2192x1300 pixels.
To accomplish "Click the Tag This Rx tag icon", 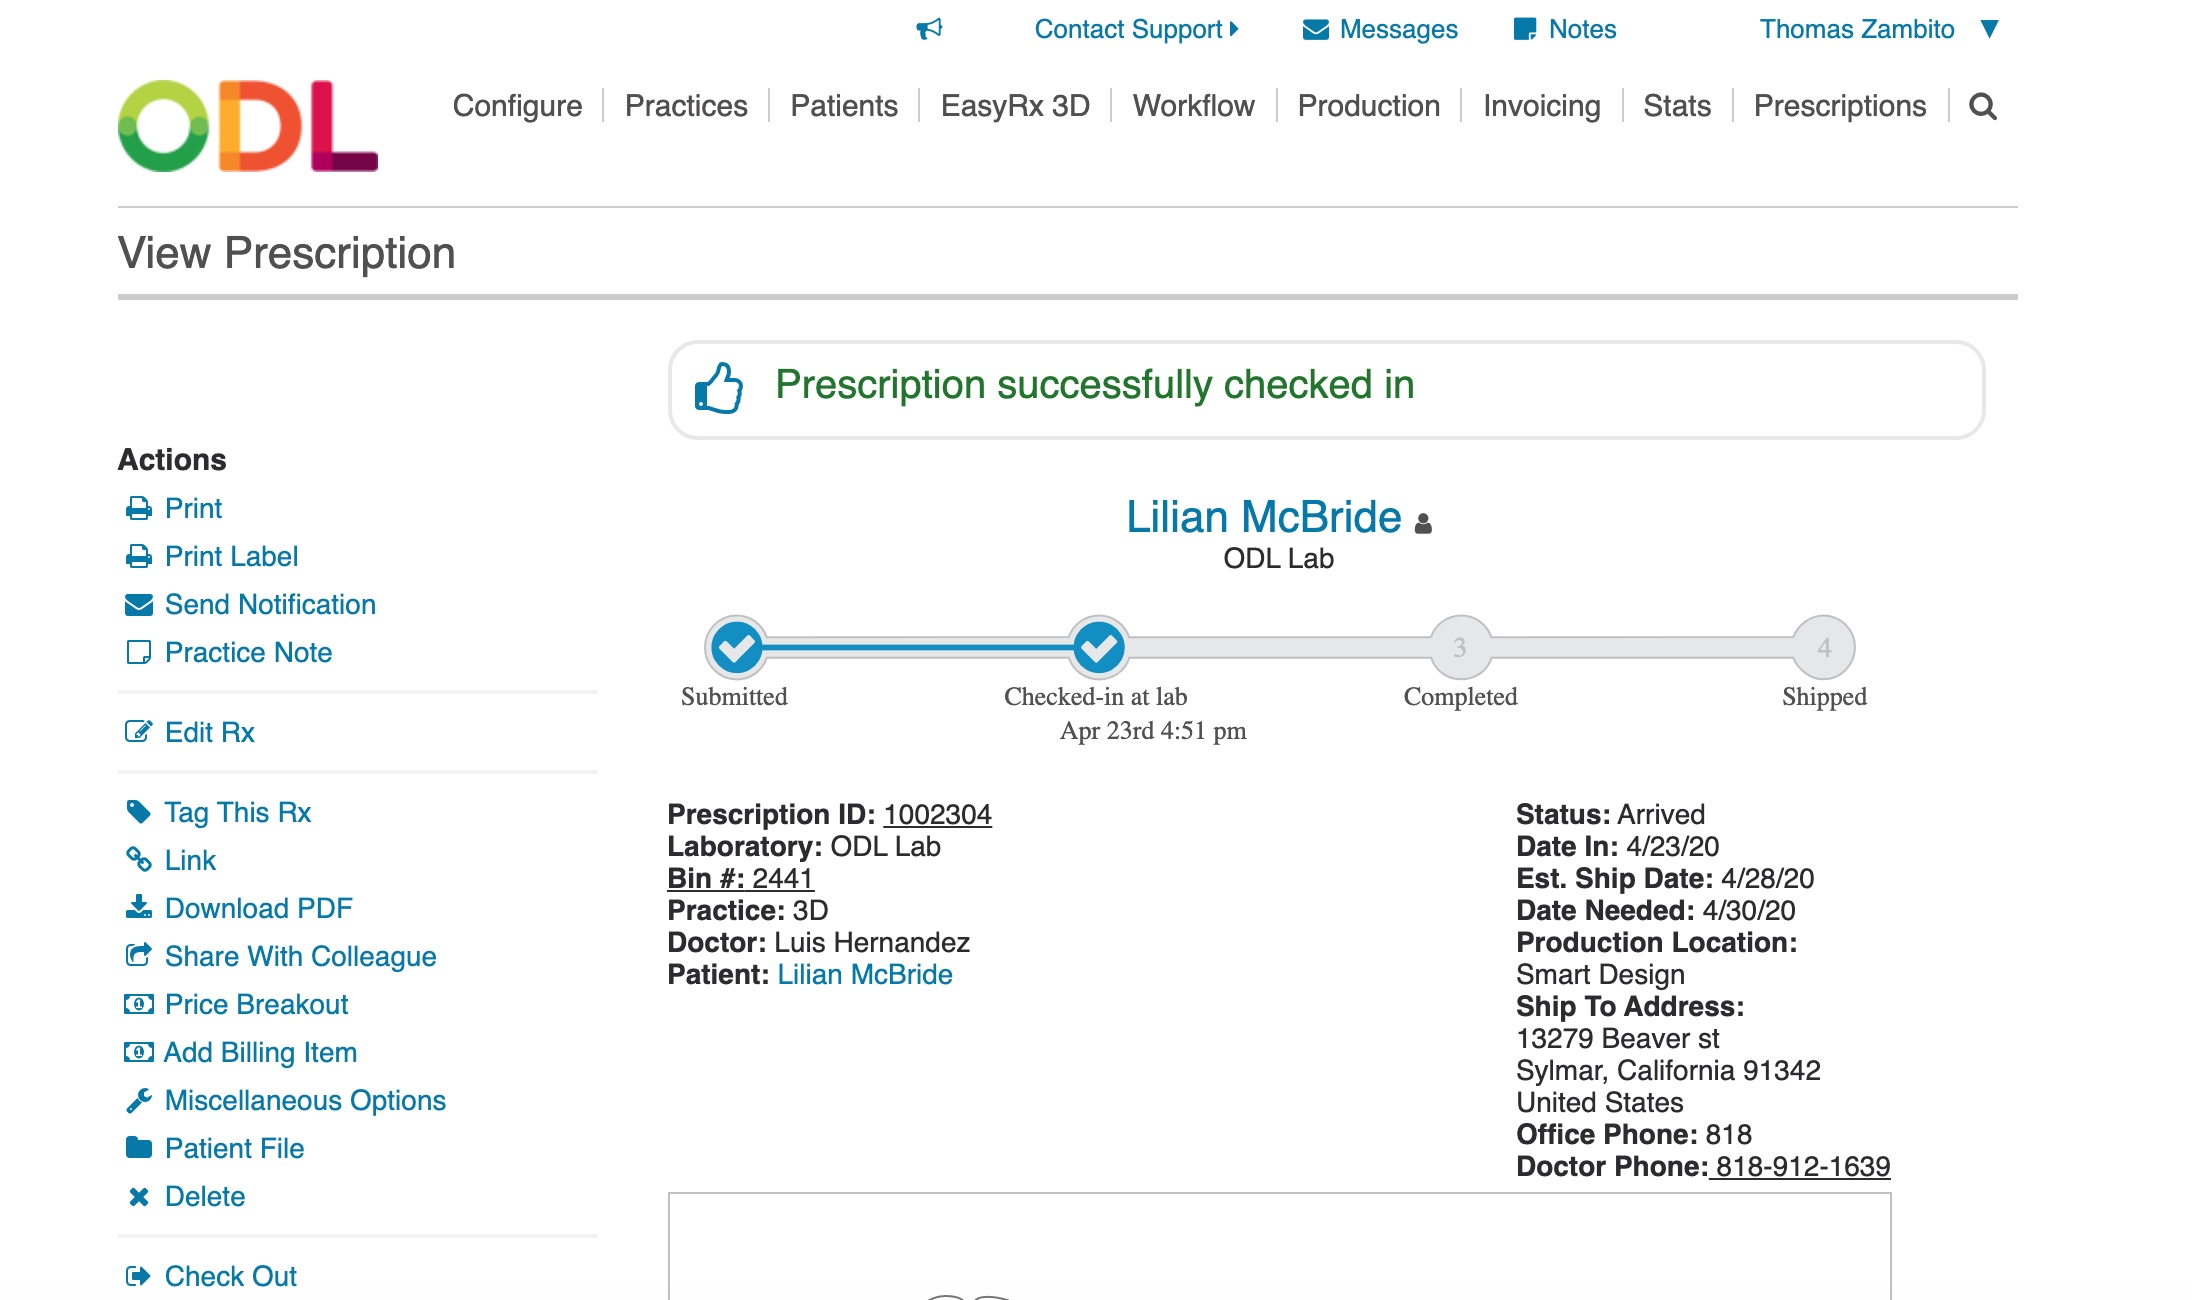I will [x=138, y=812].
